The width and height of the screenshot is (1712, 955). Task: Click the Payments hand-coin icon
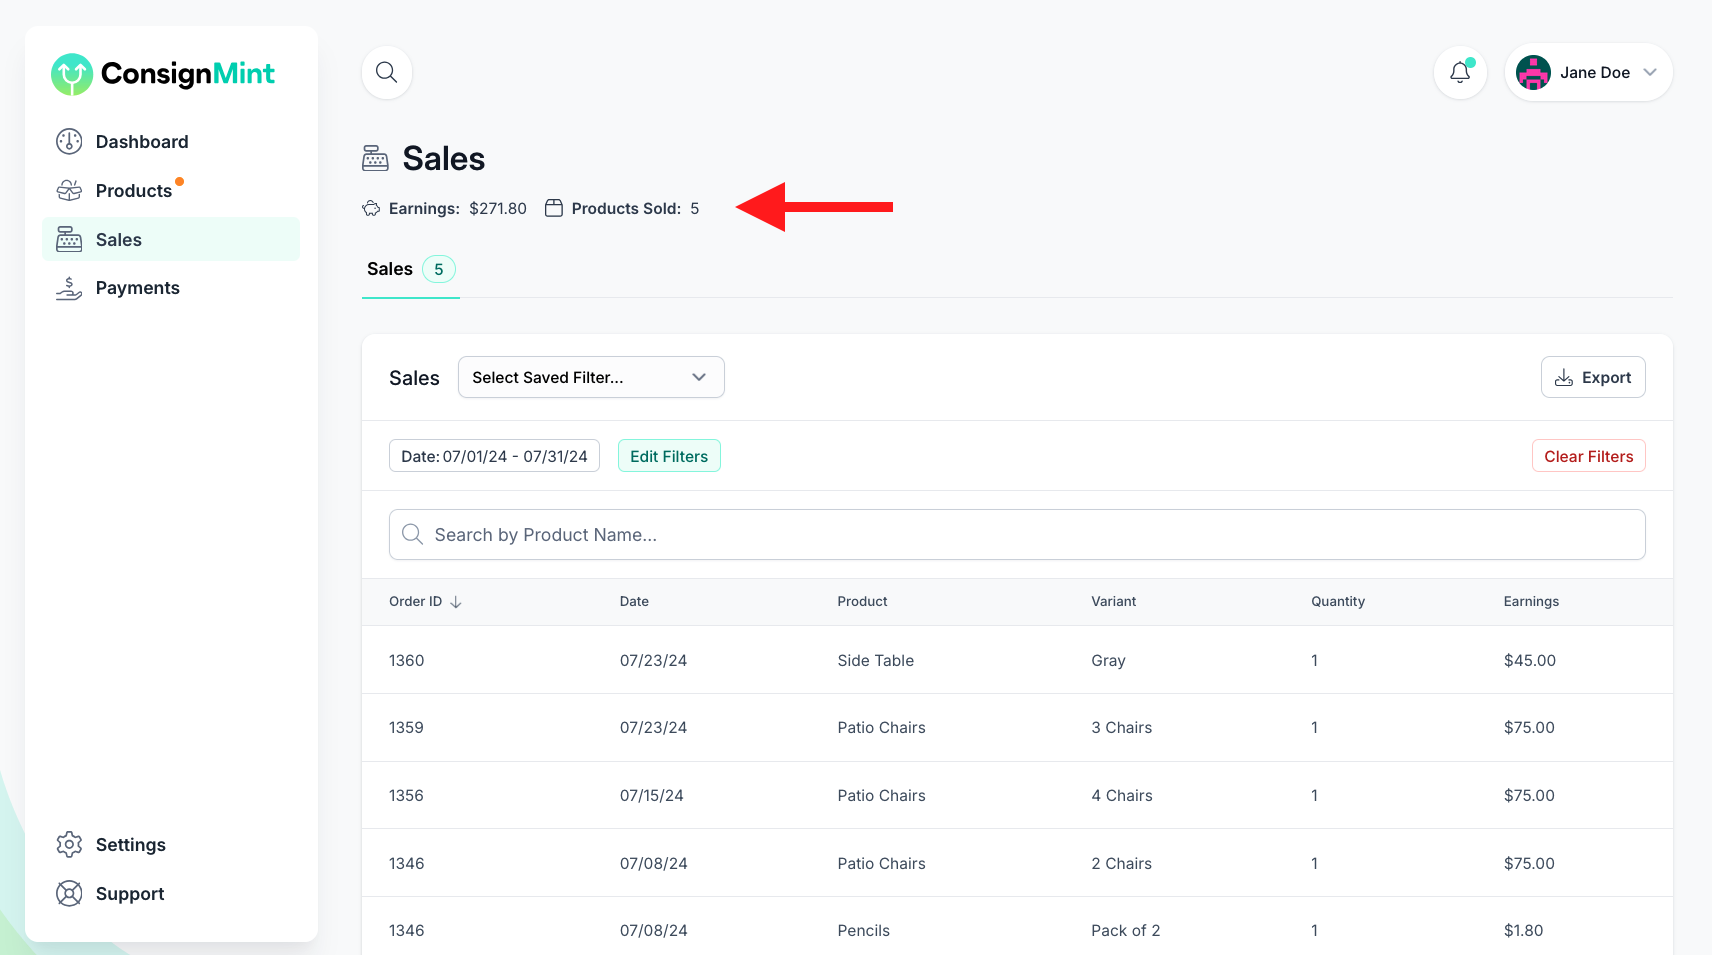point(69,288)
